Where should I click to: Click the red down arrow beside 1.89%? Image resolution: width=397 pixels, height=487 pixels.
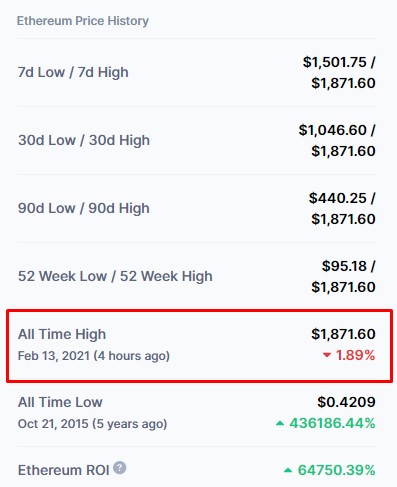tap(327, 355)
